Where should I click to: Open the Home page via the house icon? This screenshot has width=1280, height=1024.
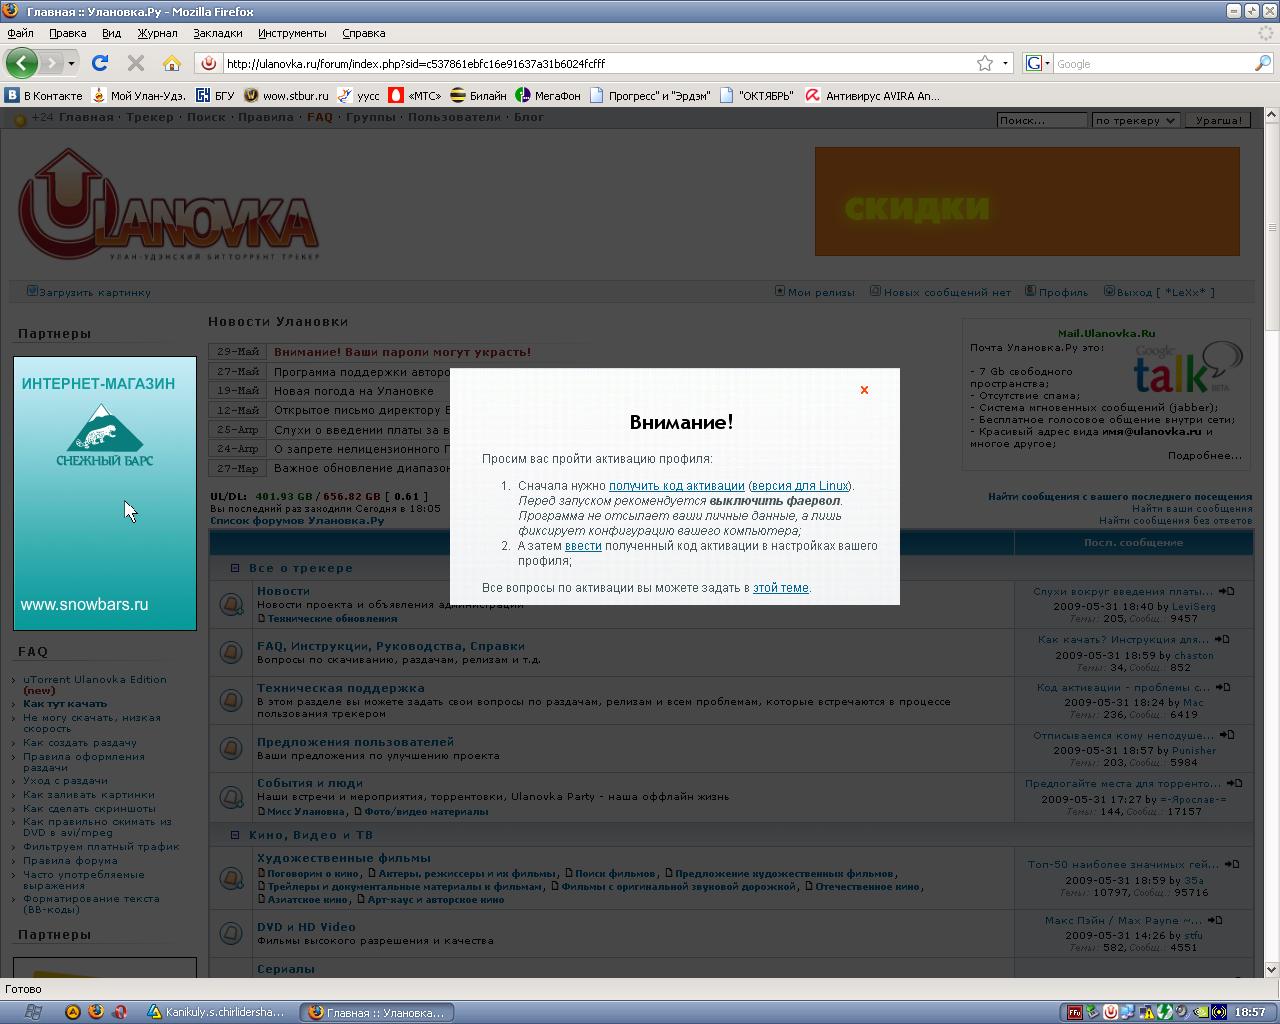pyautogui.click(x=172, y=63)
